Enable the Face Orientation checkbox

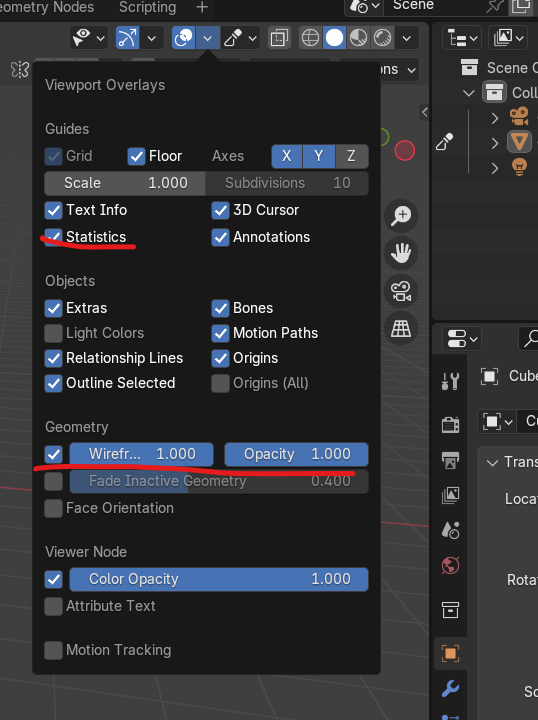click(x=54, y=508)
